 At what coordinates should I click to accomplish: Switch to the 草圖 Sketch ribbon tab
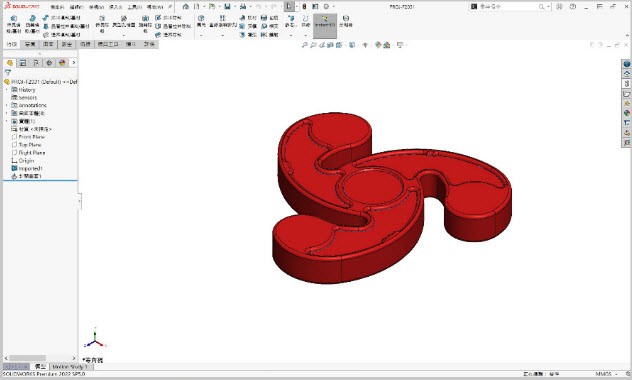30,44
